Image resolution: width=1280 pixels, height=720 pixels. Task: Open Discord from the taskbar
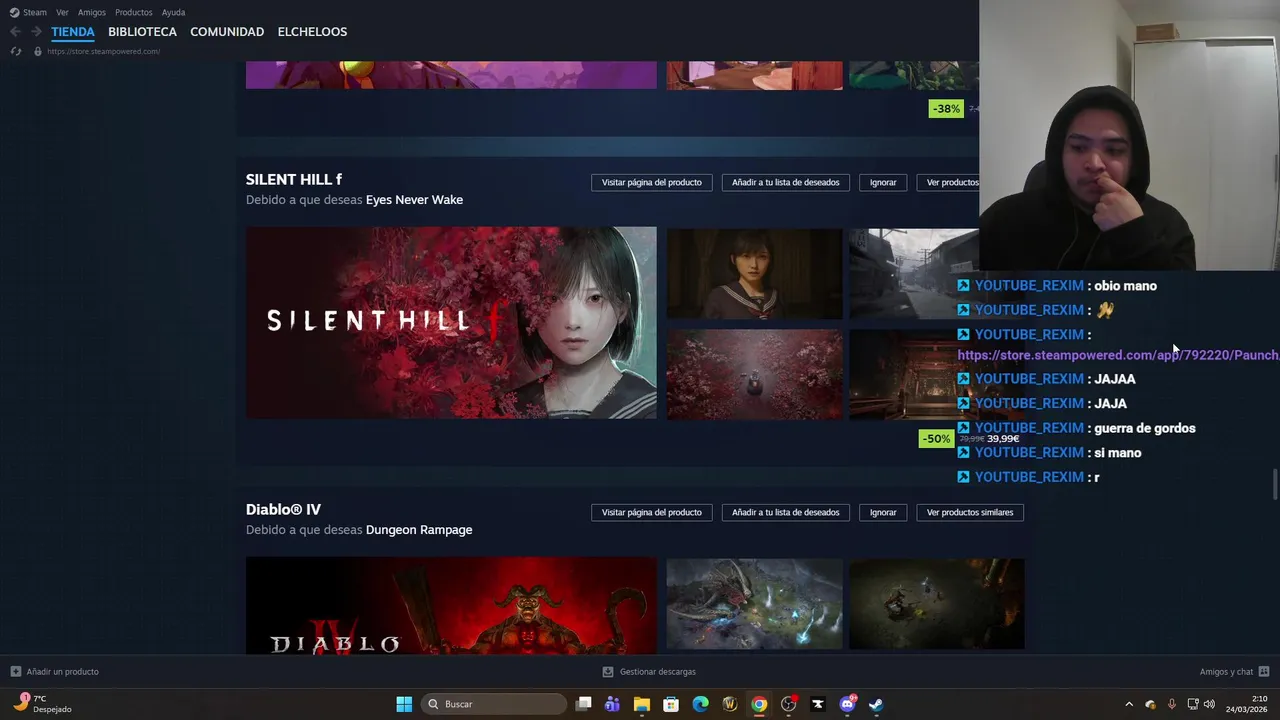847,704
